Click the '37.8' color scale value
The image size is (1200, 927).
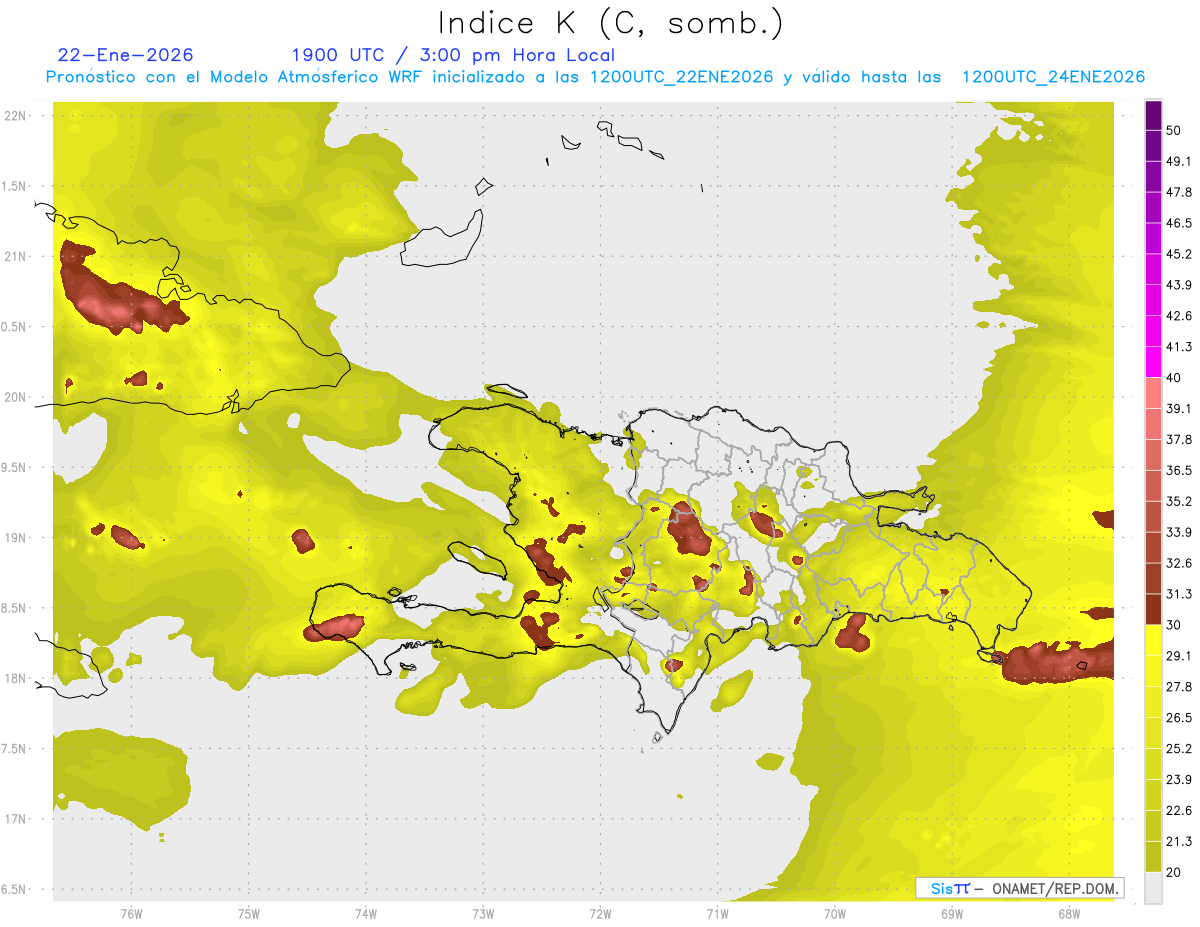[x=1179, y=440]
